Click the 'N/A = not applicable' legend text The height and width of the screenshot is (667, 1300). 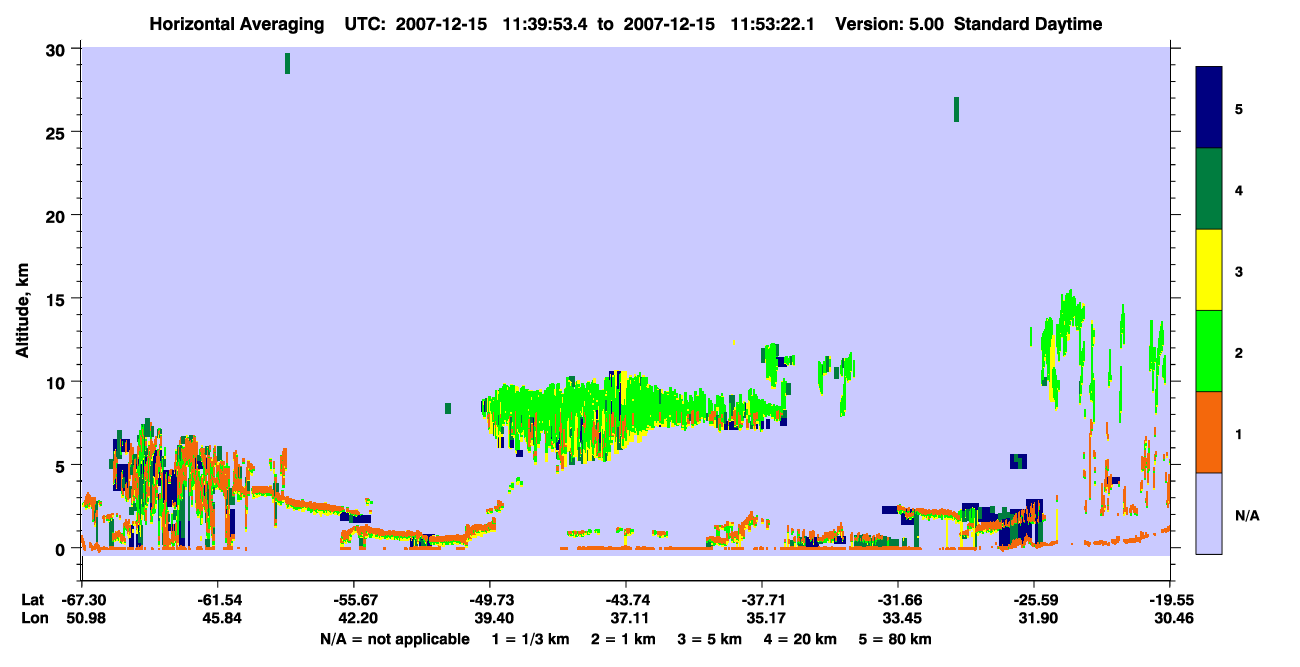tap(394, 639)
